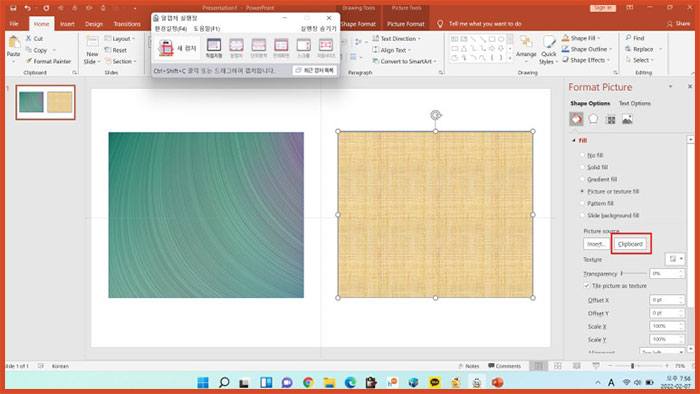Open Windows Start menu on taskbar
The image size is (700, 394).
tap(203, 382)
